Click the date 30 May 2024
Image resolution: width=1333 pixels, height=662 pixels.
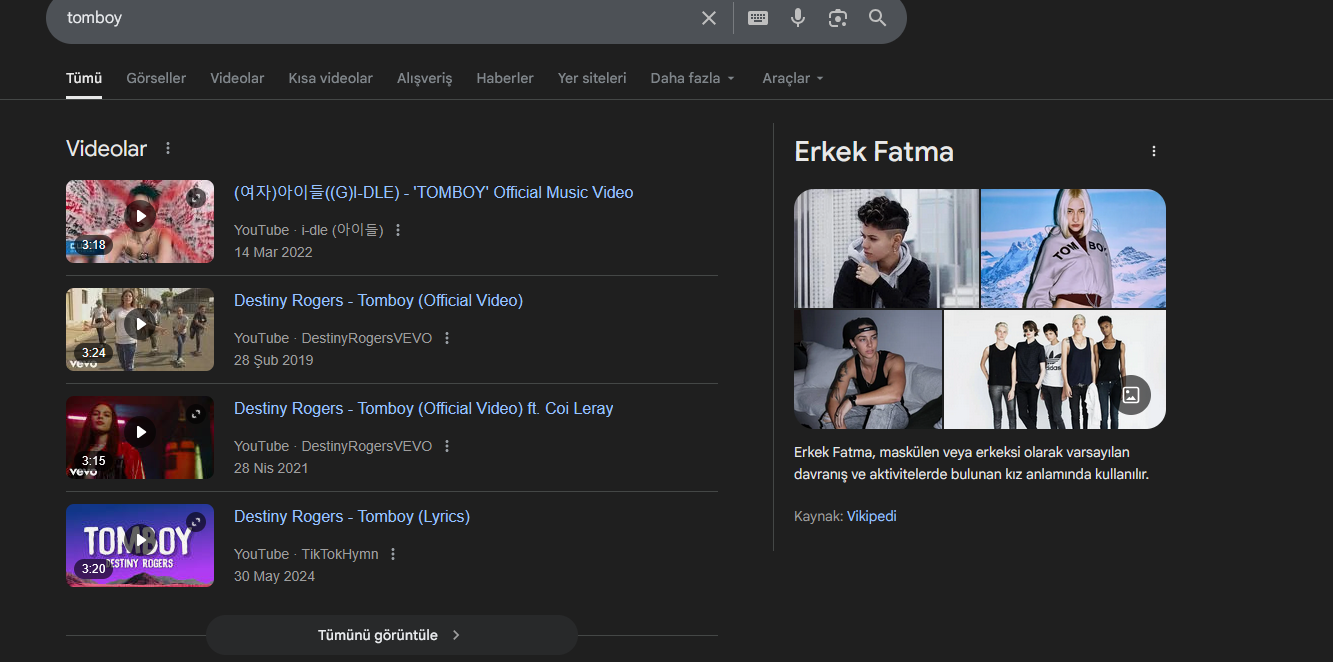pyautogui.click(x=274, y=576)
